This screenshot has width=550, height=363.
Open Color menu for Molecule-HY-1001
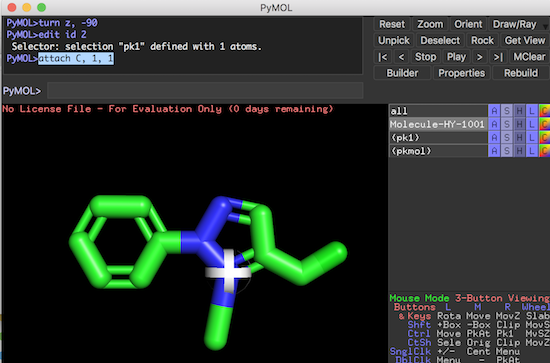544,124
